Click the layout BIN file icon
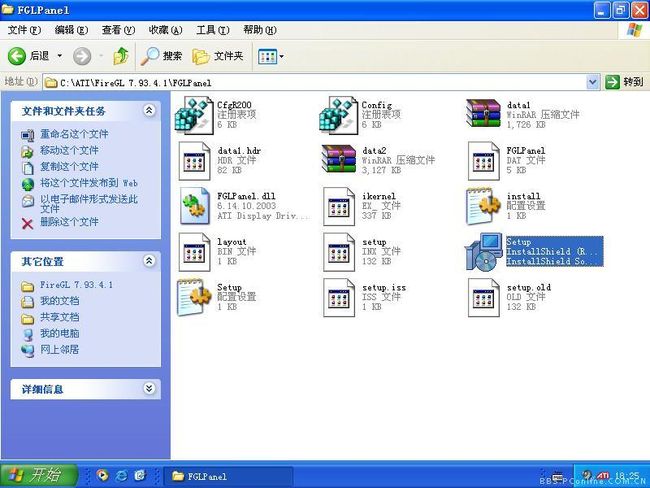 pos(194,252)
